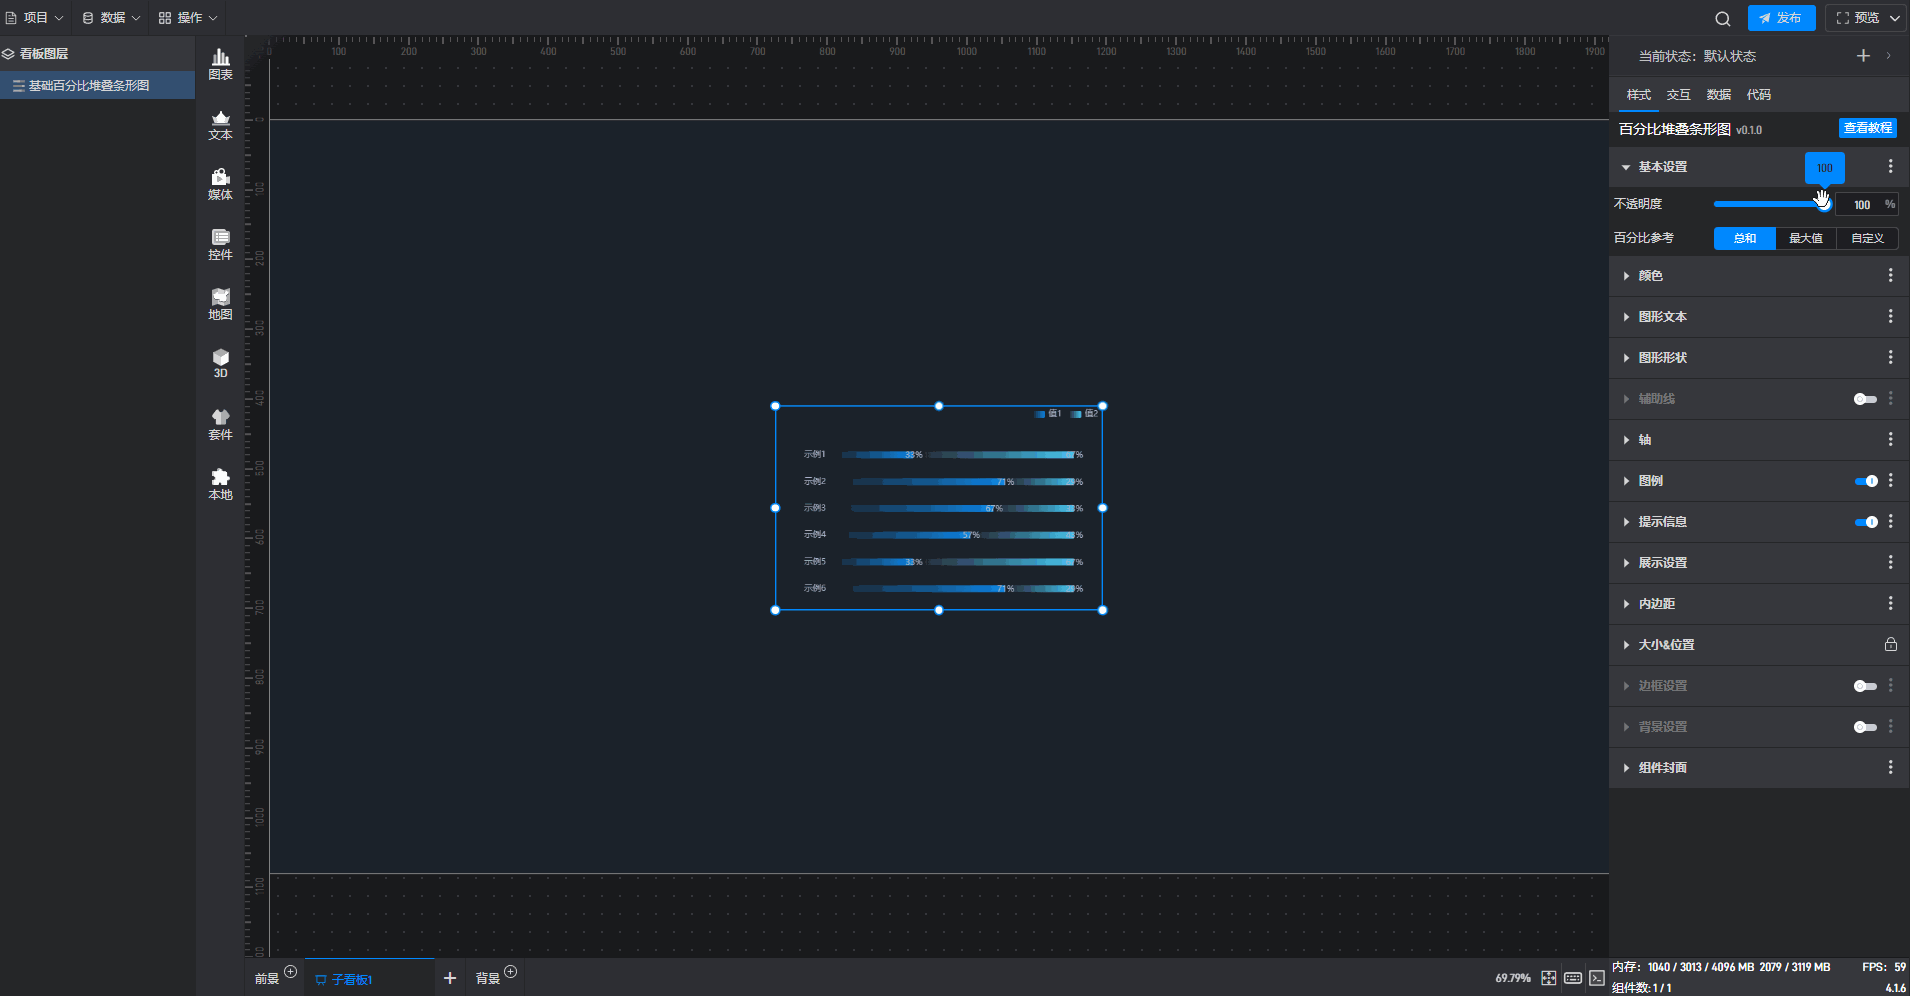Open the 控件 controls components icon
The height and width of the screenshot is (996, 1910).
[220, 244]
